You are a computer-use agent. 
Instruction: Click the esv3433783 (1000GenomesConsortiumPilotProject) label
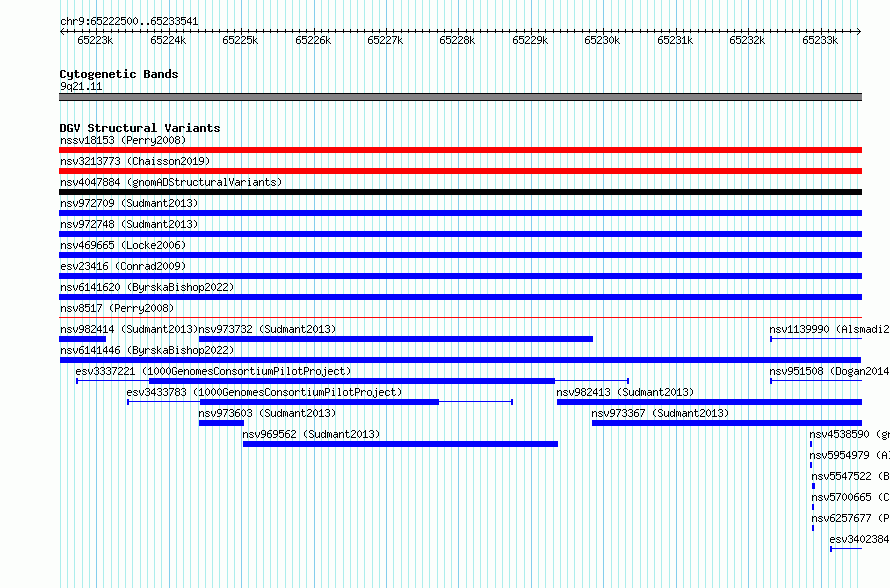(264, 392)
